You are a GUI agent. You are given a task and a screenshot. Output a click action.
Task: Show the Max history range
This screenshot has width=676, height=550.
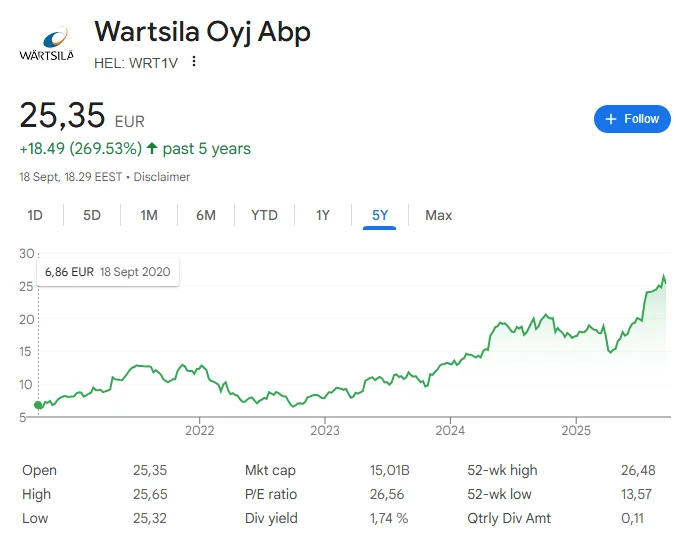tap(438, 215)
